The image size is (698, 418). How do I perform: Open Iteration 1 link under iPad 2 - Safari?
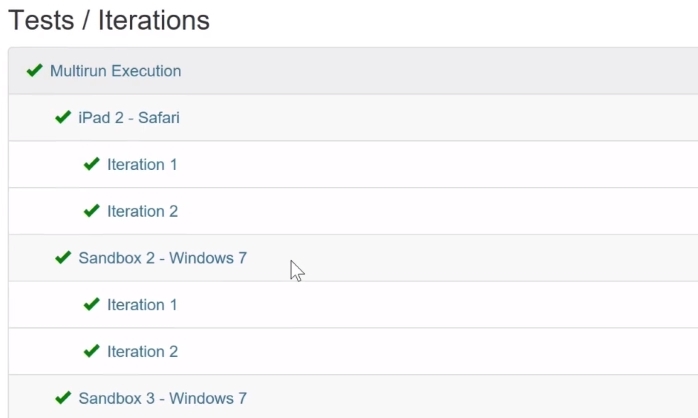(x=142, y=164)
